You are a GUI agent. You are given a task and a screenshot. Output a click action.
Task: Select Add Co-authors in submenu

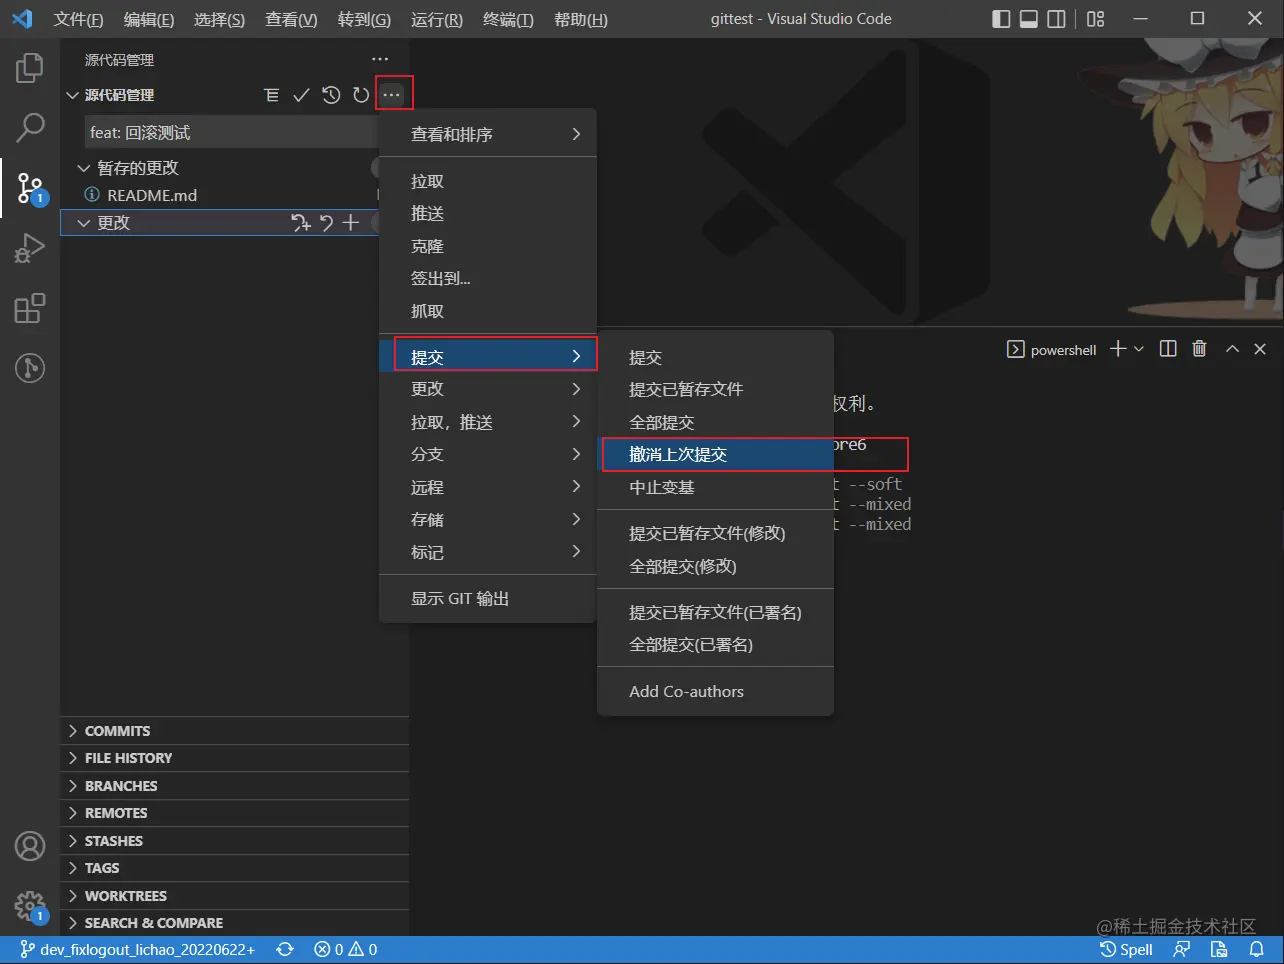715,691
